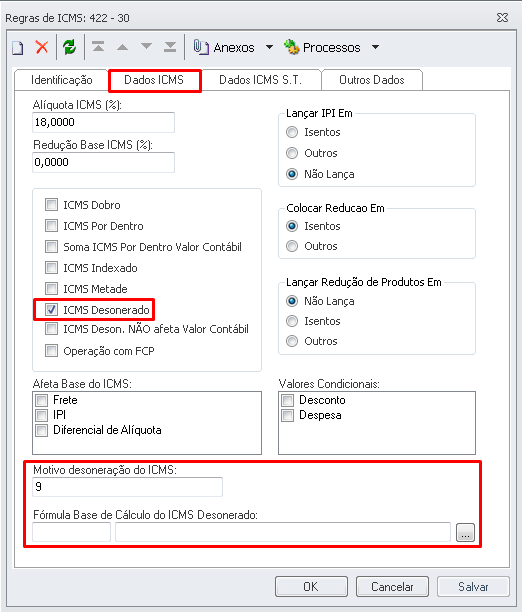The height and width of the screenshot is (612, 522).
Task: Check Desconto in Valores Condicionais
Action: click(287, 400)
